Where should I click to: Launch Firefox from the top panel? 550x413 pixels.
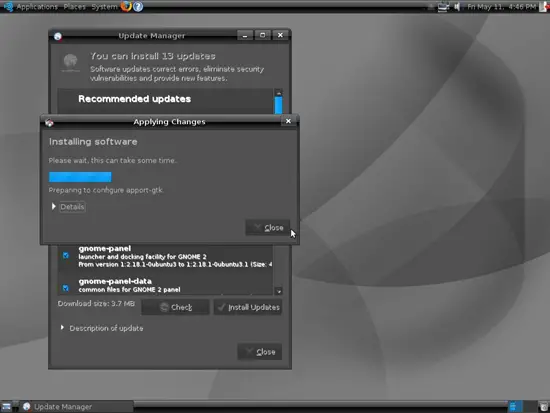(126, 6)
